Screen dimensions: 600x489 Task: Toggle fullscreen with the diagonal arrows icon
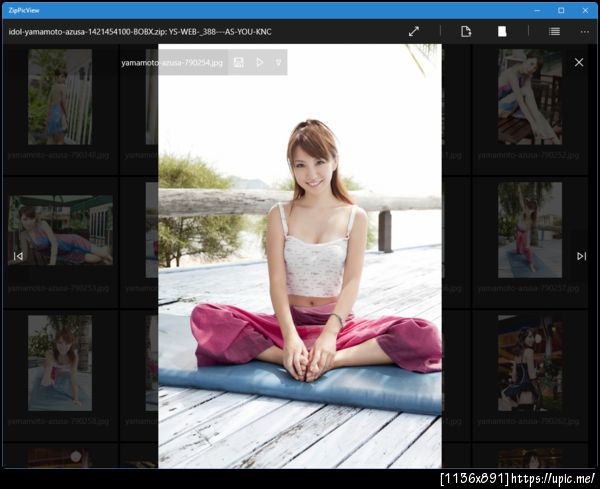point(414,31)
